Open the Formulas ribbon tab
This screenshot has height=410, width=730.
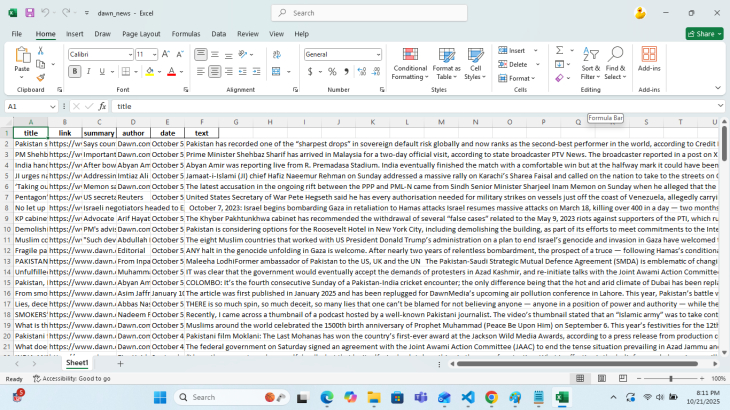click(185, 33)
